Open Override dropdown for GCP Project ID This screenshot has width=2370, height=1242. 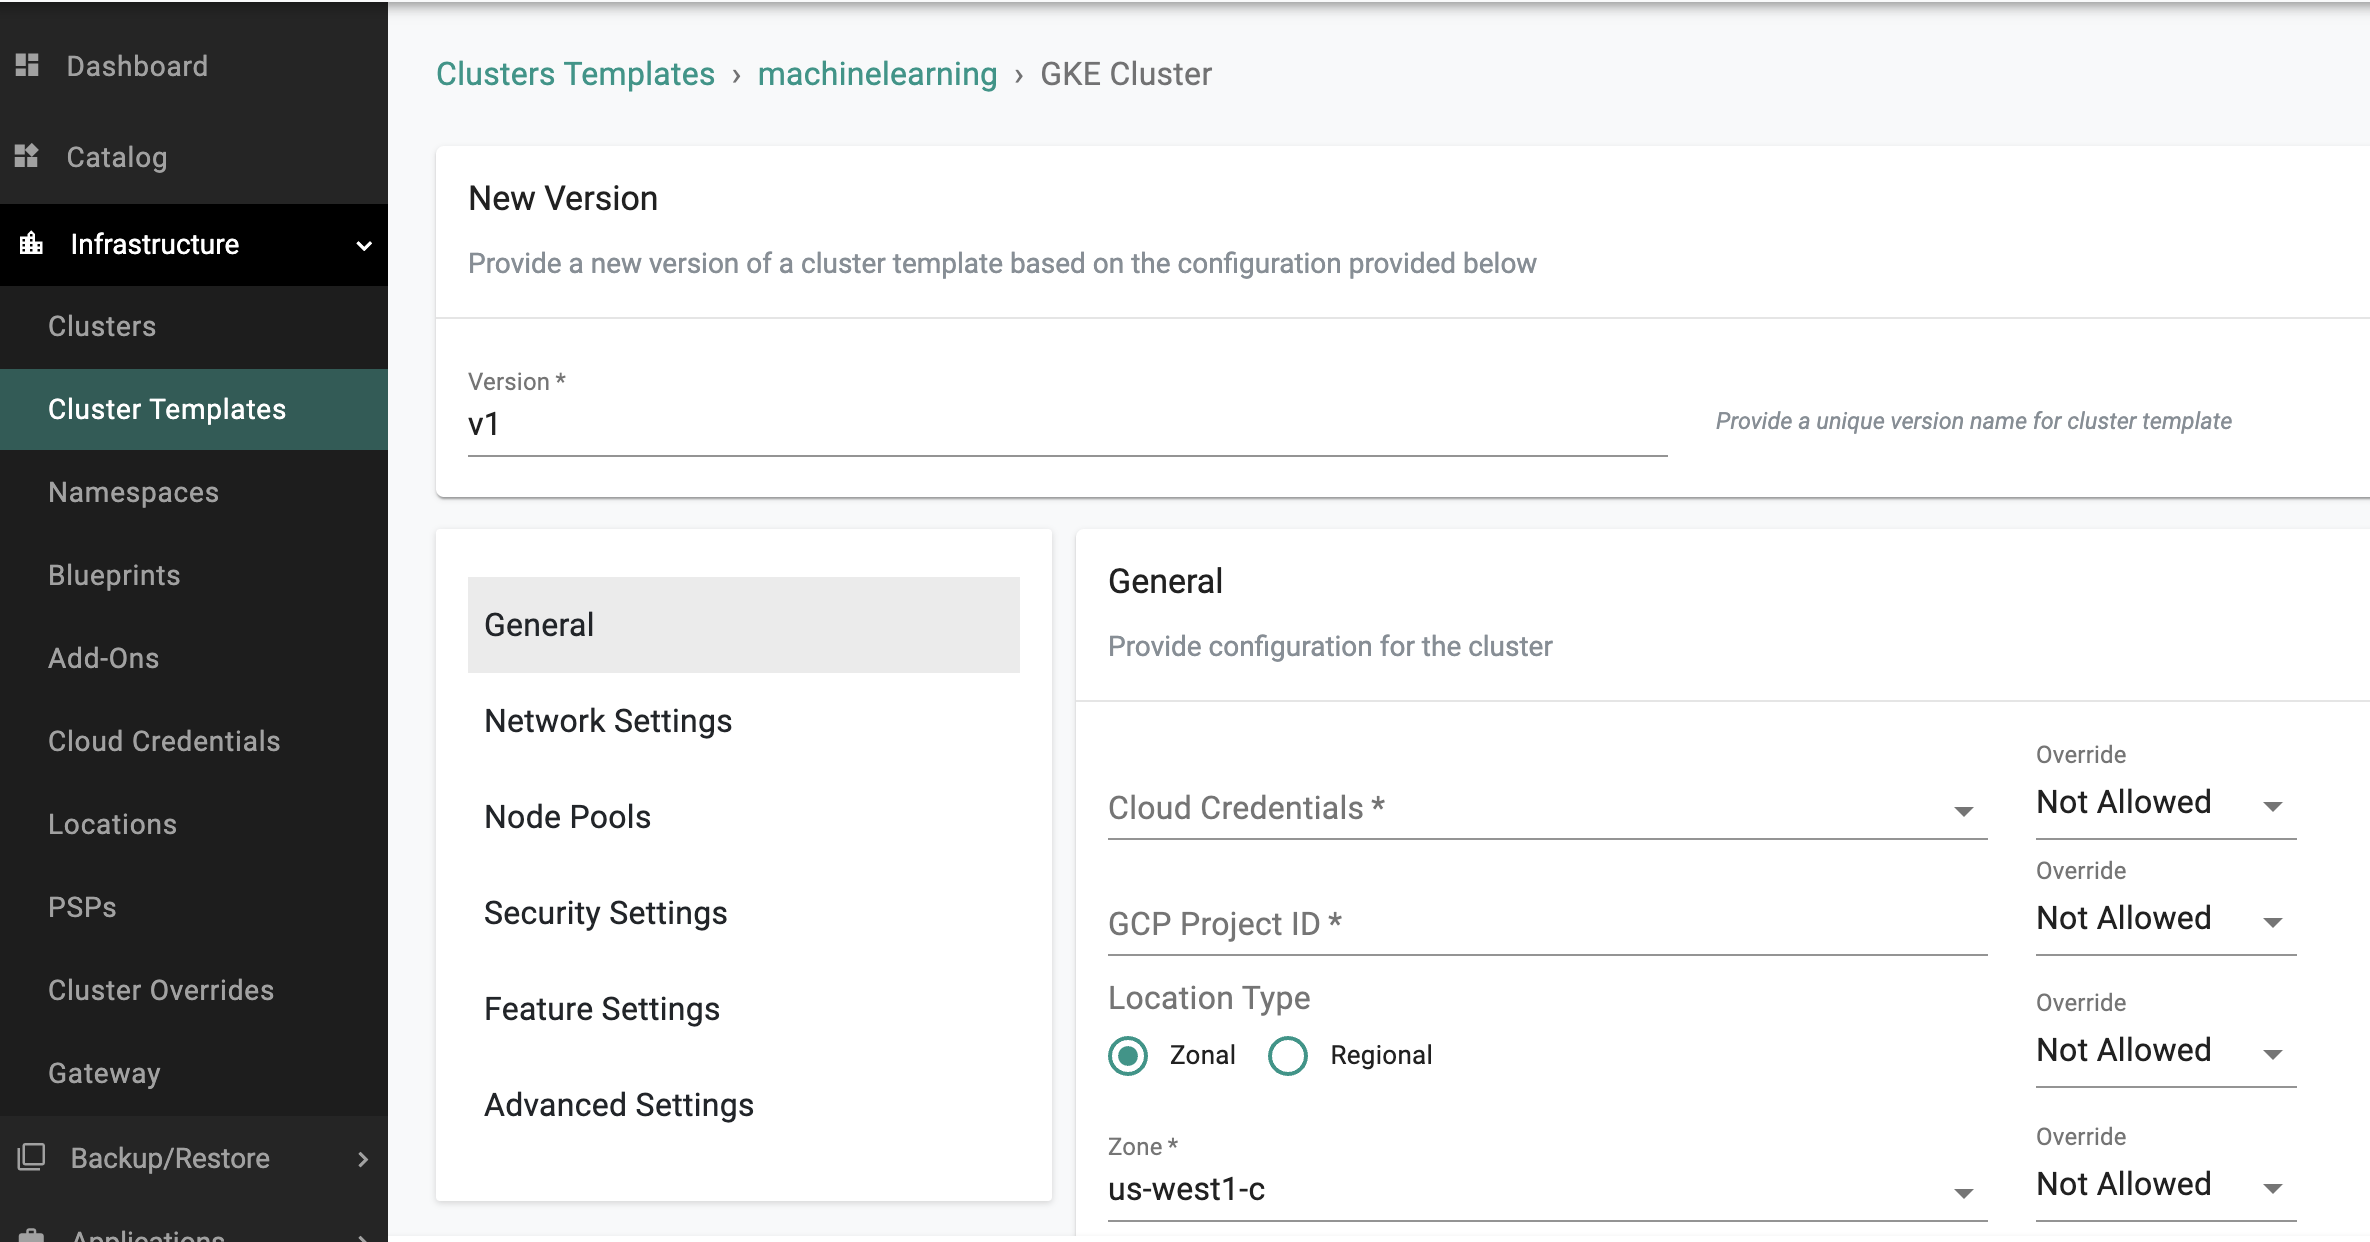2166,919
